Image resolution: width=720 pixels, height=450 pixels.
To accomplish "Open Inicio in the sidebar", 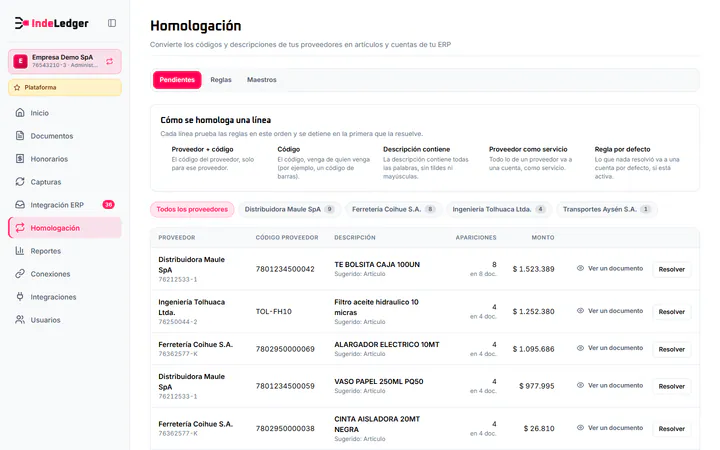I will (x=65, y=112).
